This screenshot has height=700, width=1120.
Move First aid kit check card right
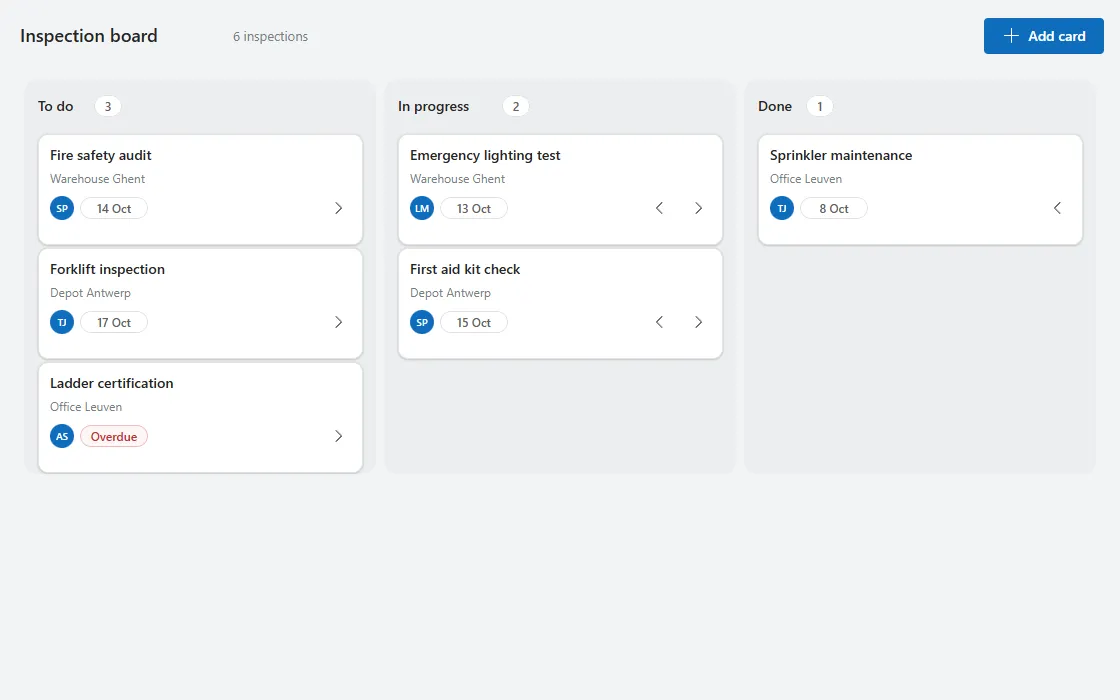click(699, 322)
